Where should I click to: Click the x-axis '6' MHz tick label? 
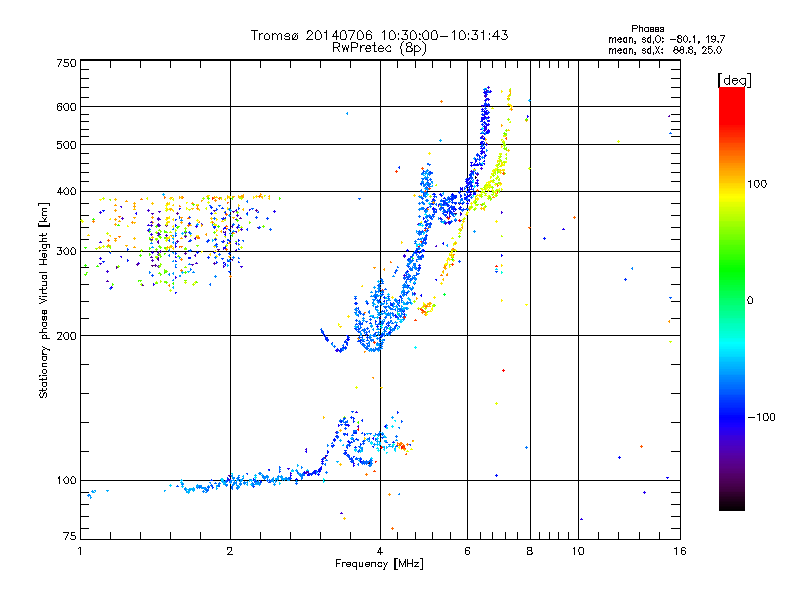467,551
